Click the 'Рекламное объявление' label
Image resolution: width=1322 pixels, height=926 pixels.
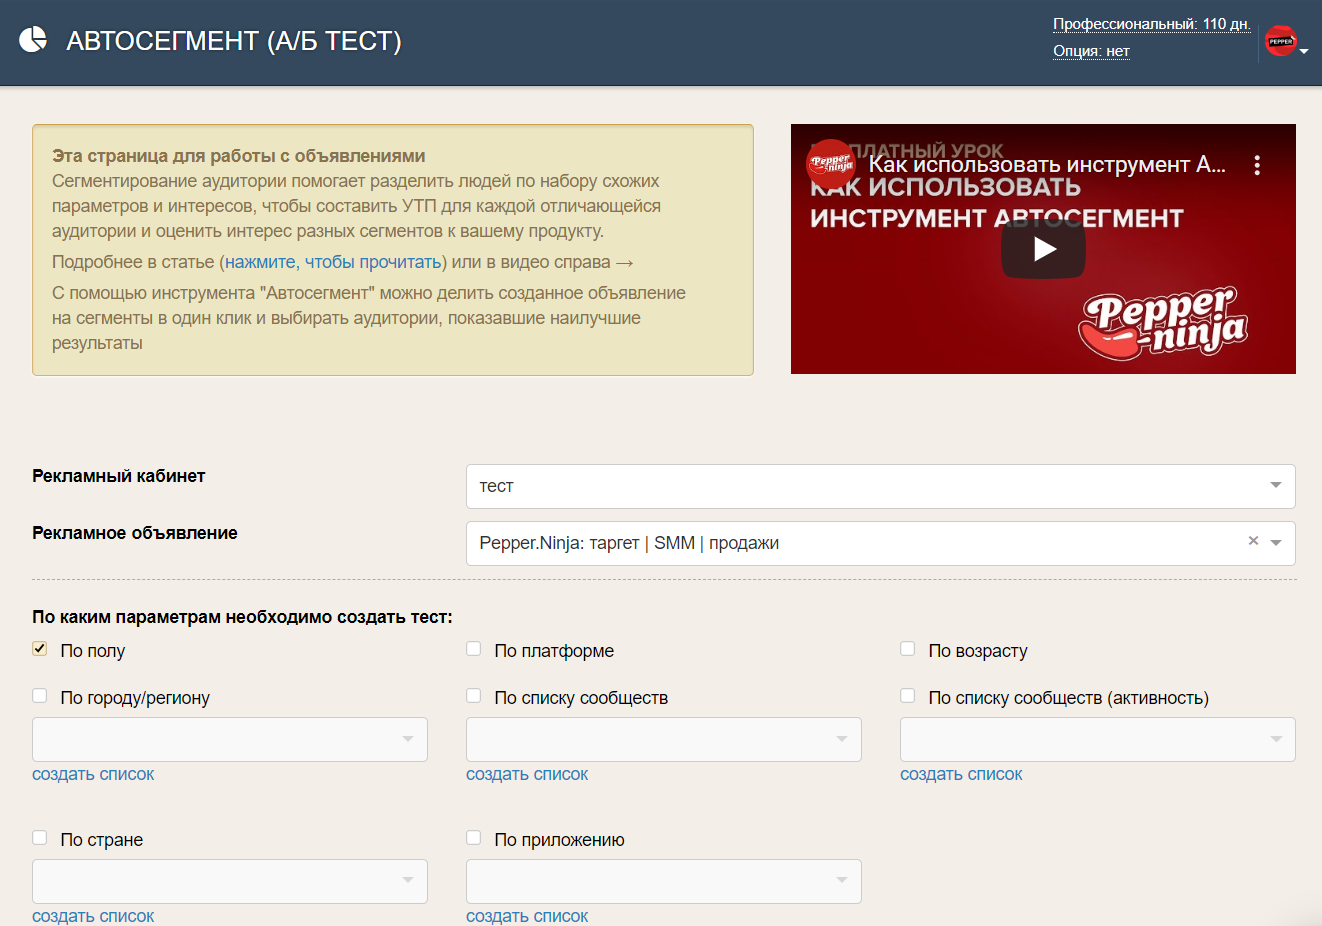tap(135, 533)
